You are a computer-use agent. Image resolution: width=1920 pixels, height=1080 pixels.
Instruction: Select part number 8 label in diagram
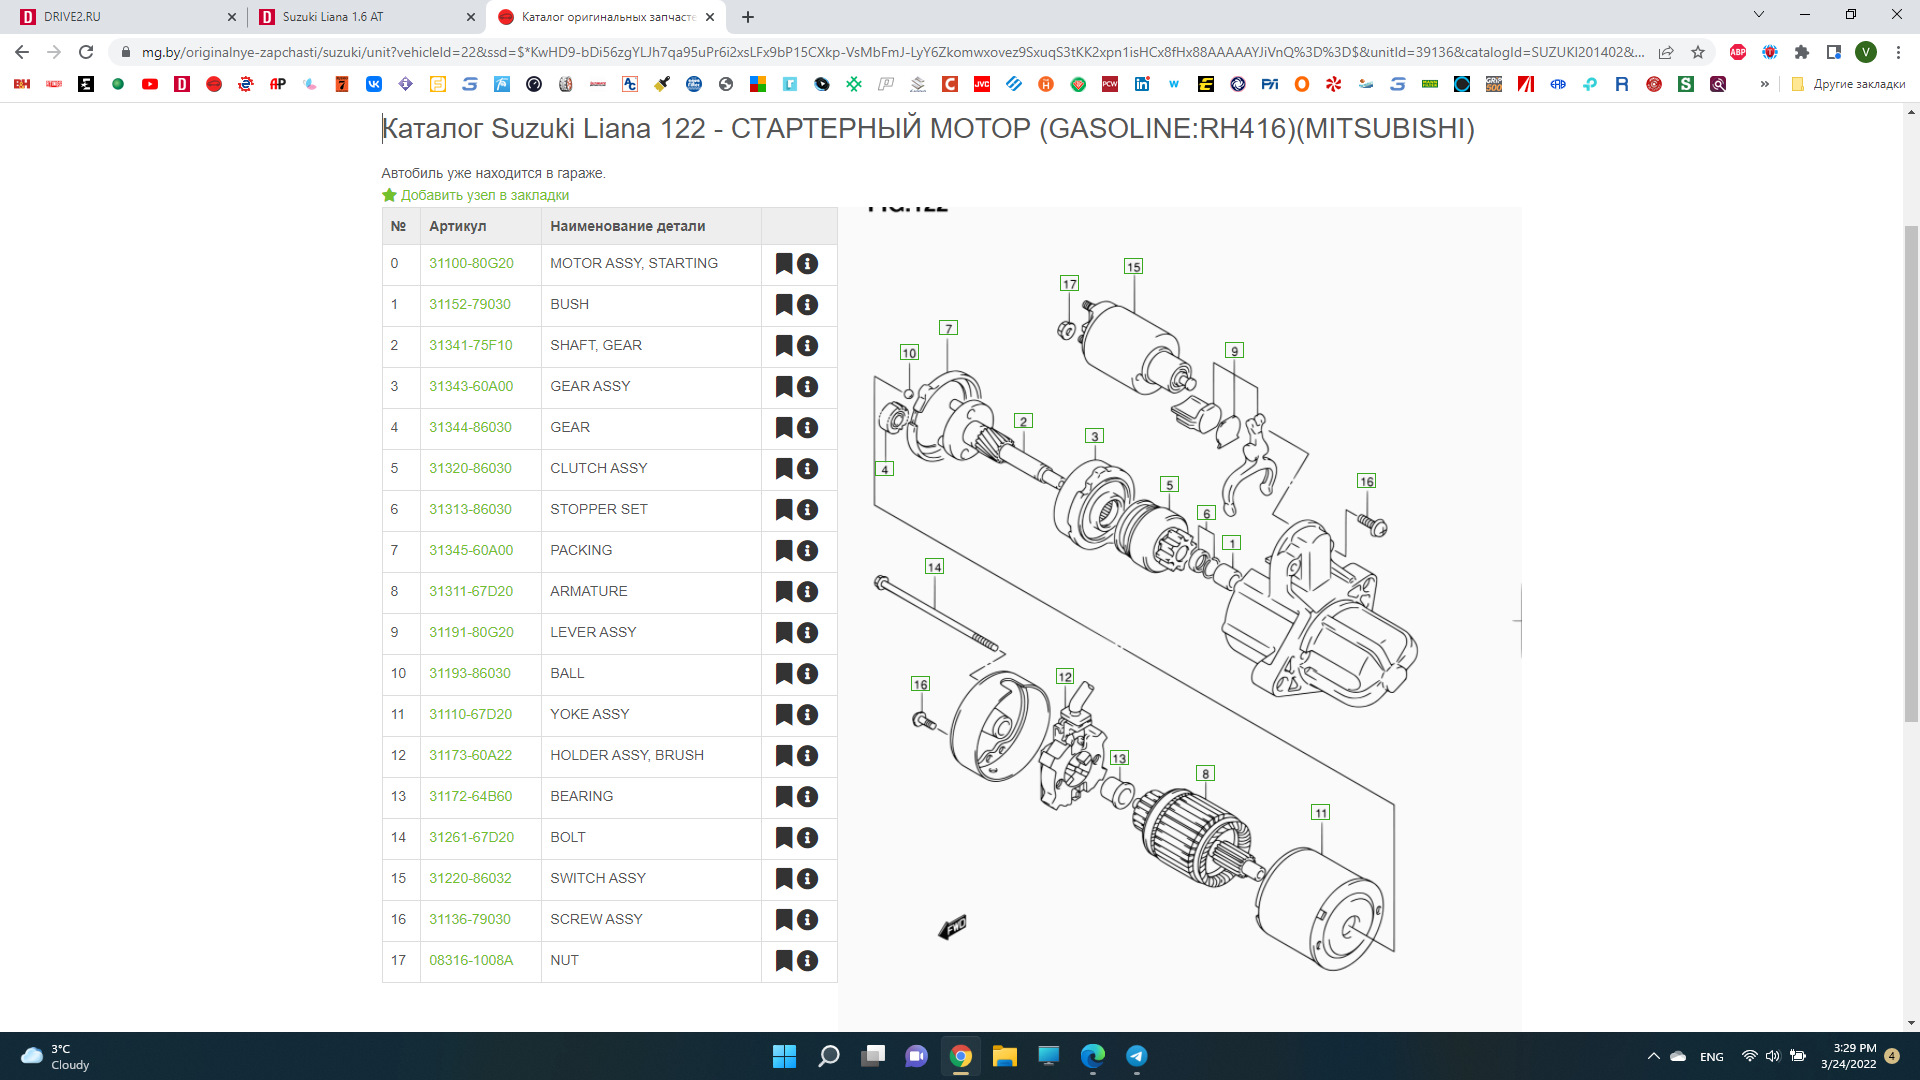click(x=1205, y=774)
